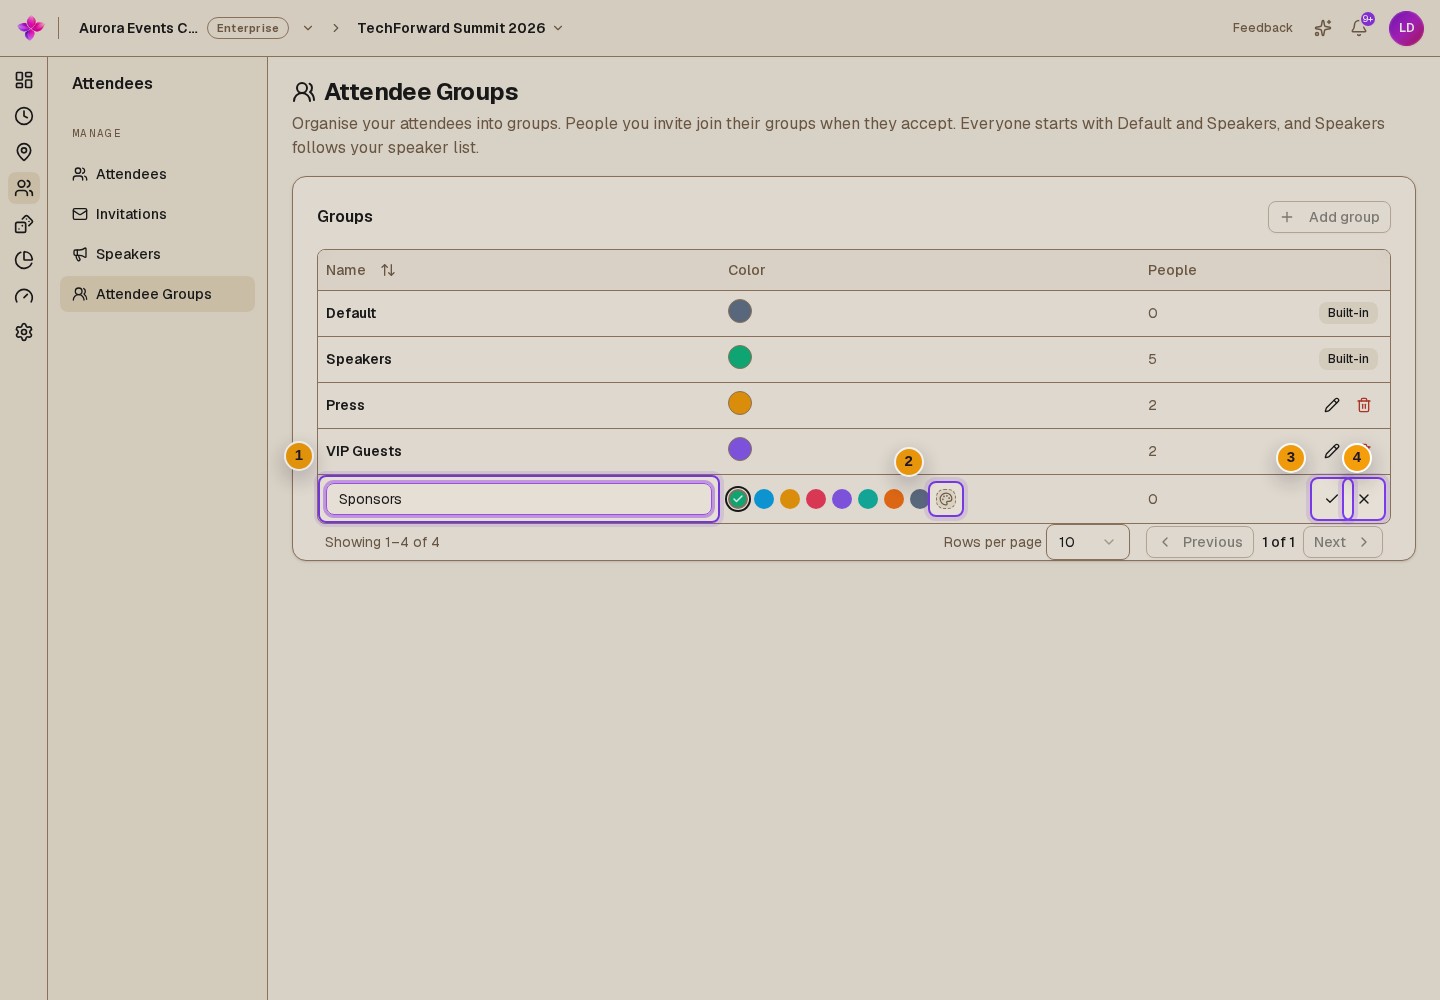This screenshot has width=1440, height=1000.
Task: Open the Invitations page in the sidebar
Action: 157,214
